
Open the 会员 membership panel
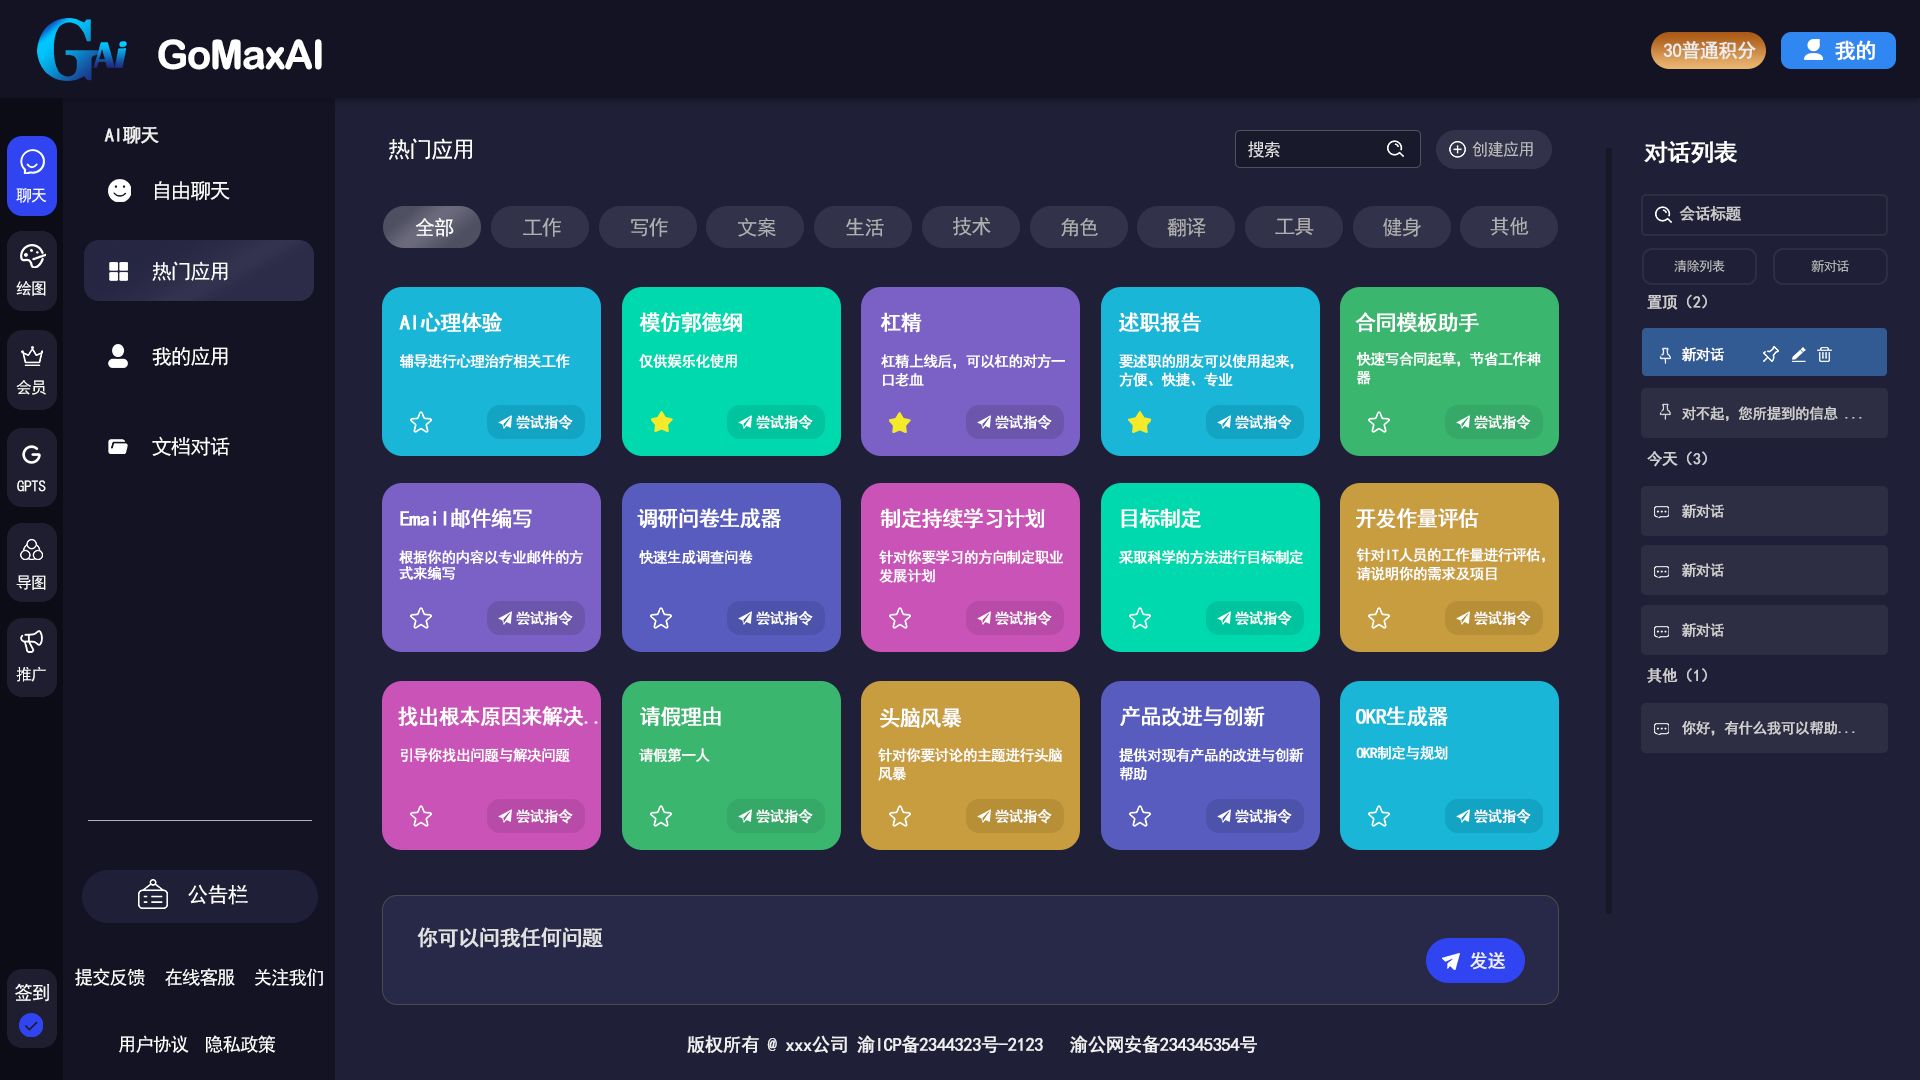31,369
